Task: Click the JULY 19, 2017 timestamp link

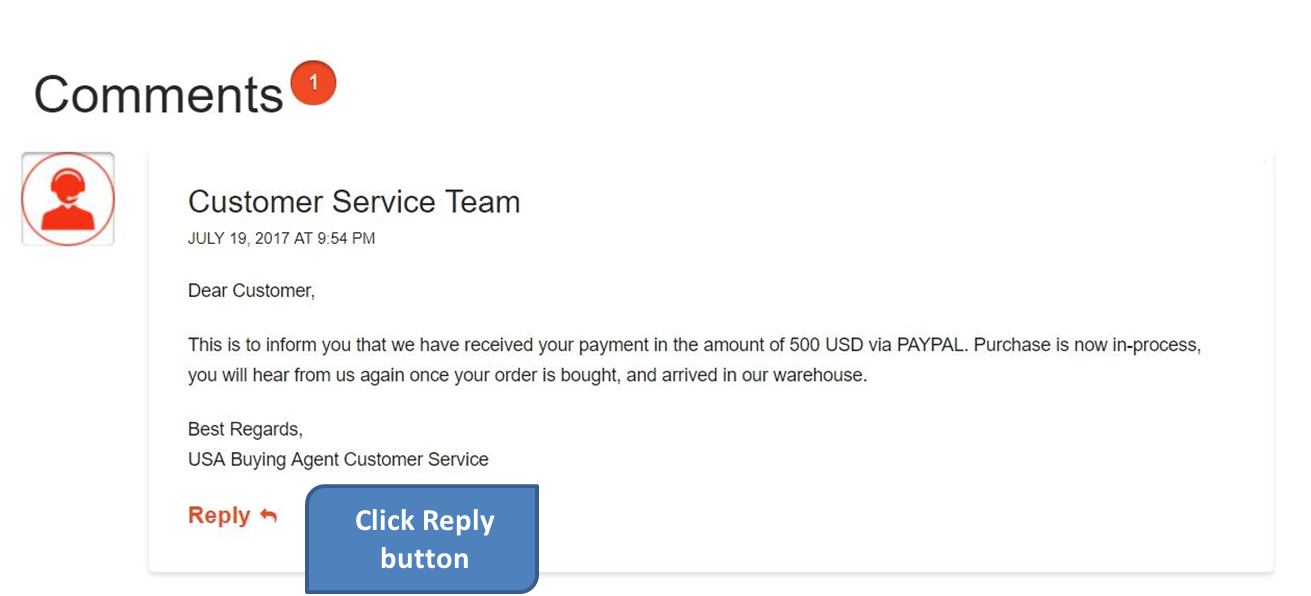Action: pos(281,238)
